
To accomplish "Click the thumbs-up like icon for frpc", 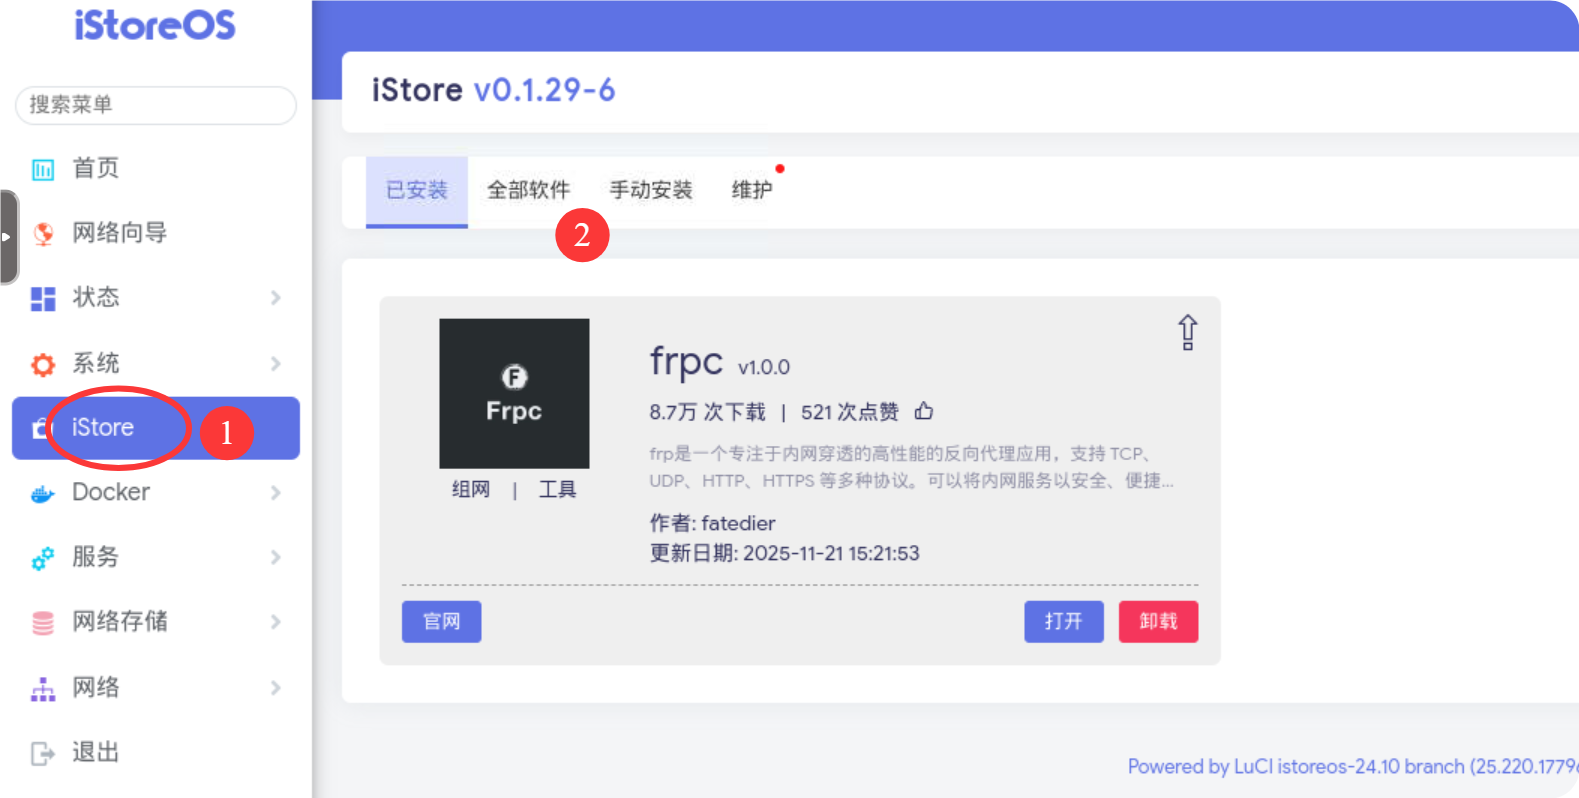I will pyautogui.click(x=924, y=411).
